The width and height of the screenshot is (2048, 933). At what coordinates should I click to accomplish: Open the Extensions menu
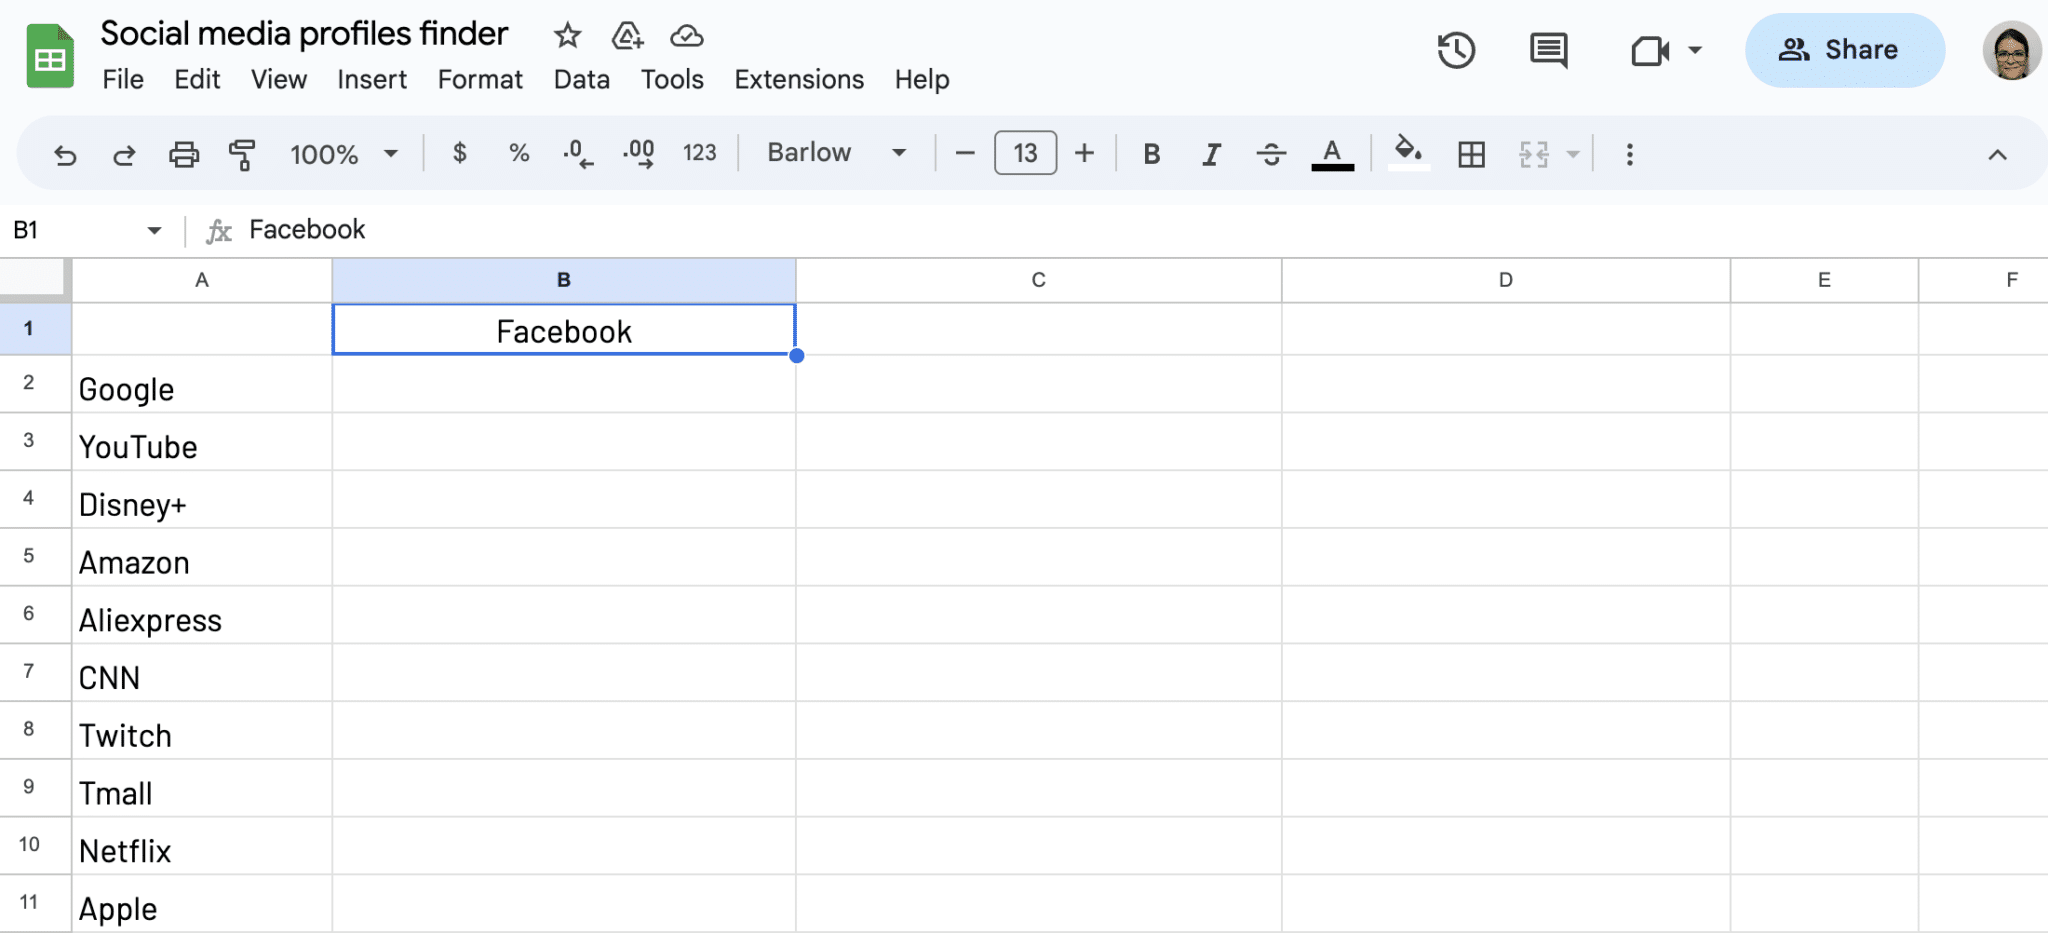tap(798, 80)
